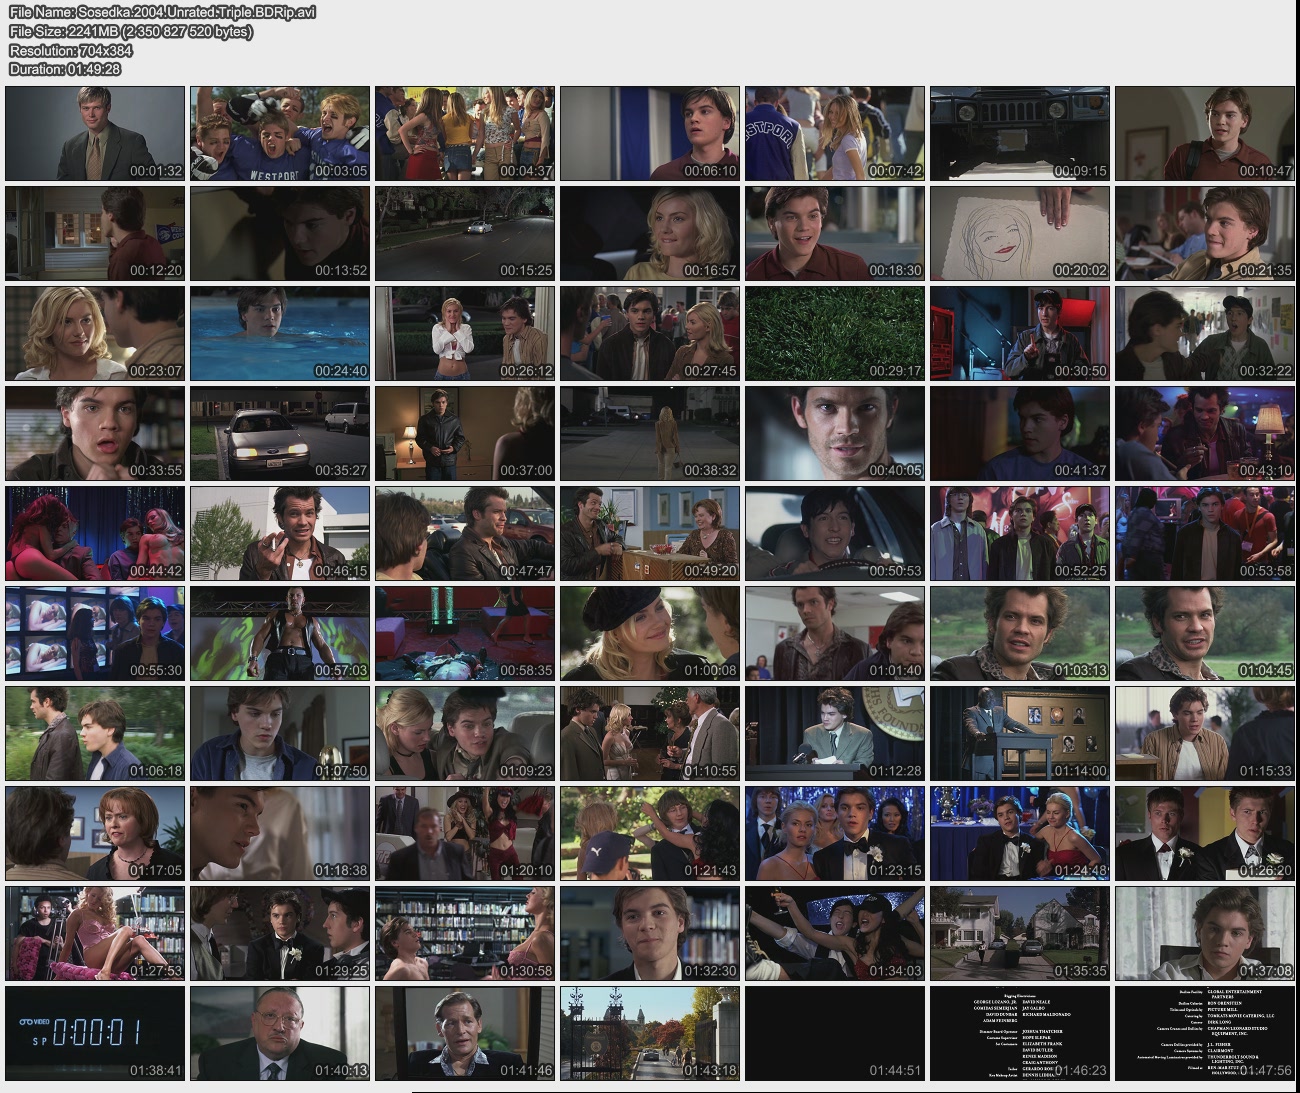This screenshot has height=1093, width=1300.
Task: Select the swimming pool thumbnail at 00:24:40
Action: coord(279,333)
